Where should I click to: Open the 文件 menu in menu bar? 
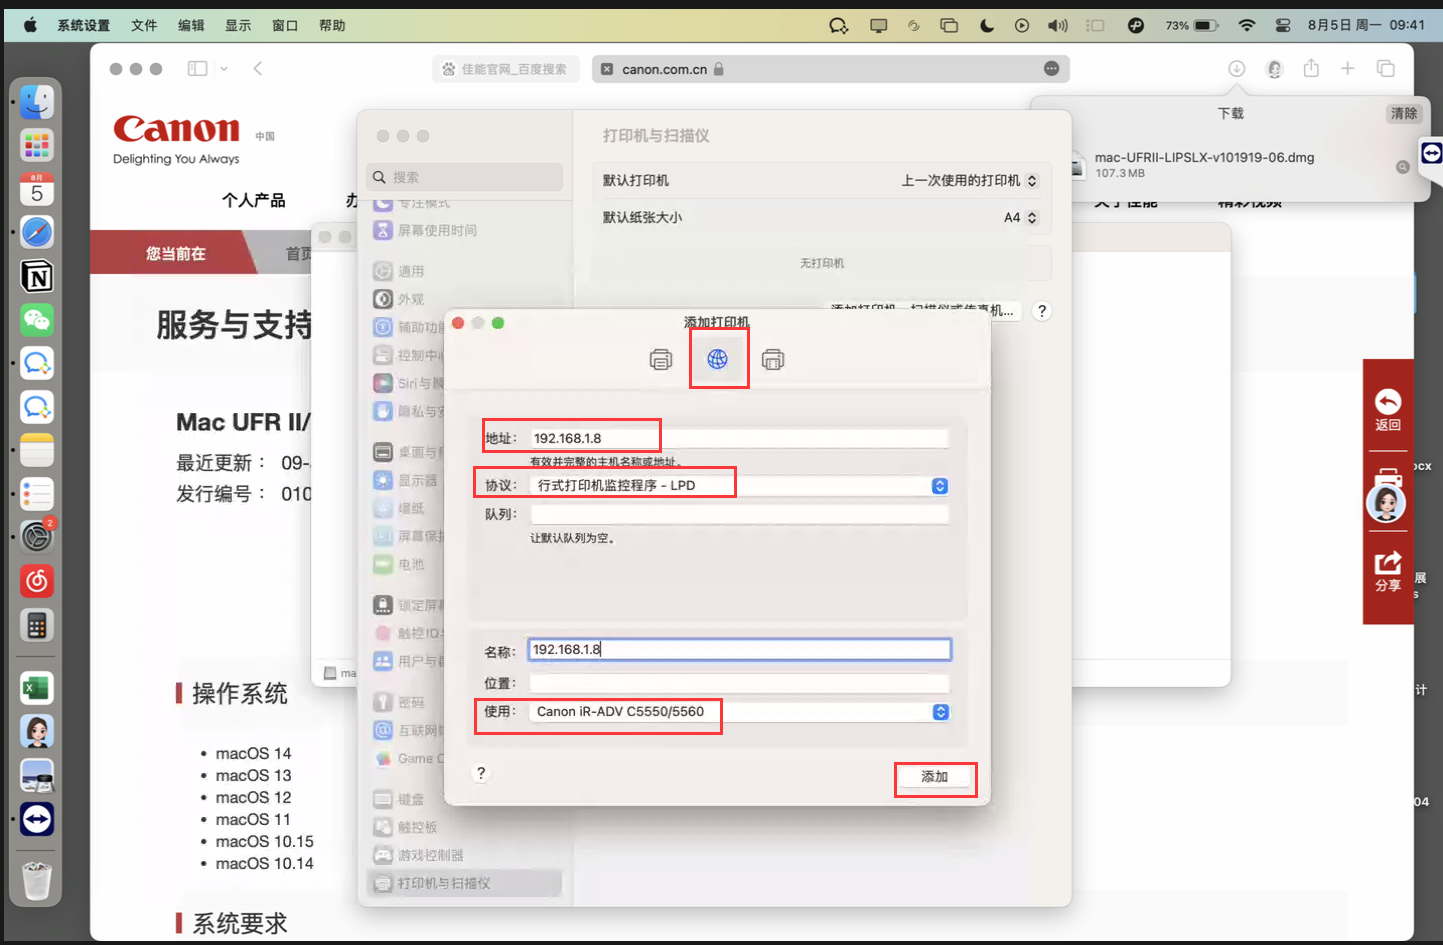point(144,26)
